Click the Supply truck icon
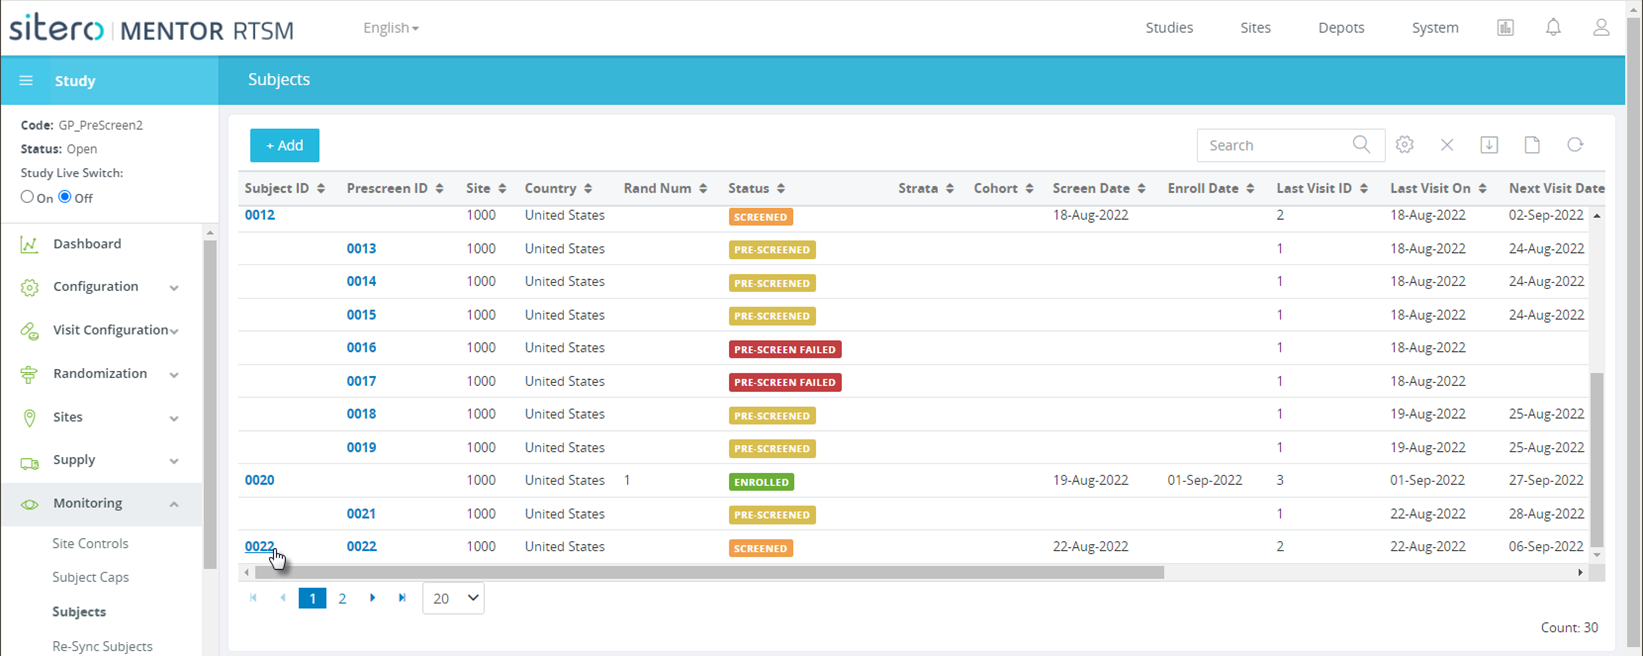1643x656 pixels. [29, 461]
